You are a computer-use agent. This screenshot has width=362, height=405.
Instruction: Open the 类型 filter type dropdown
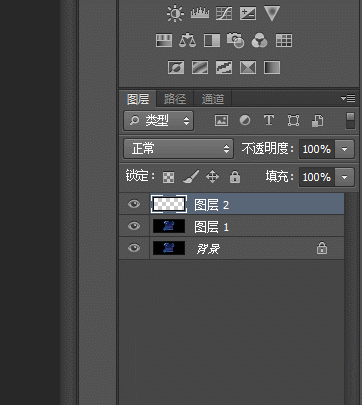[159, 121]
